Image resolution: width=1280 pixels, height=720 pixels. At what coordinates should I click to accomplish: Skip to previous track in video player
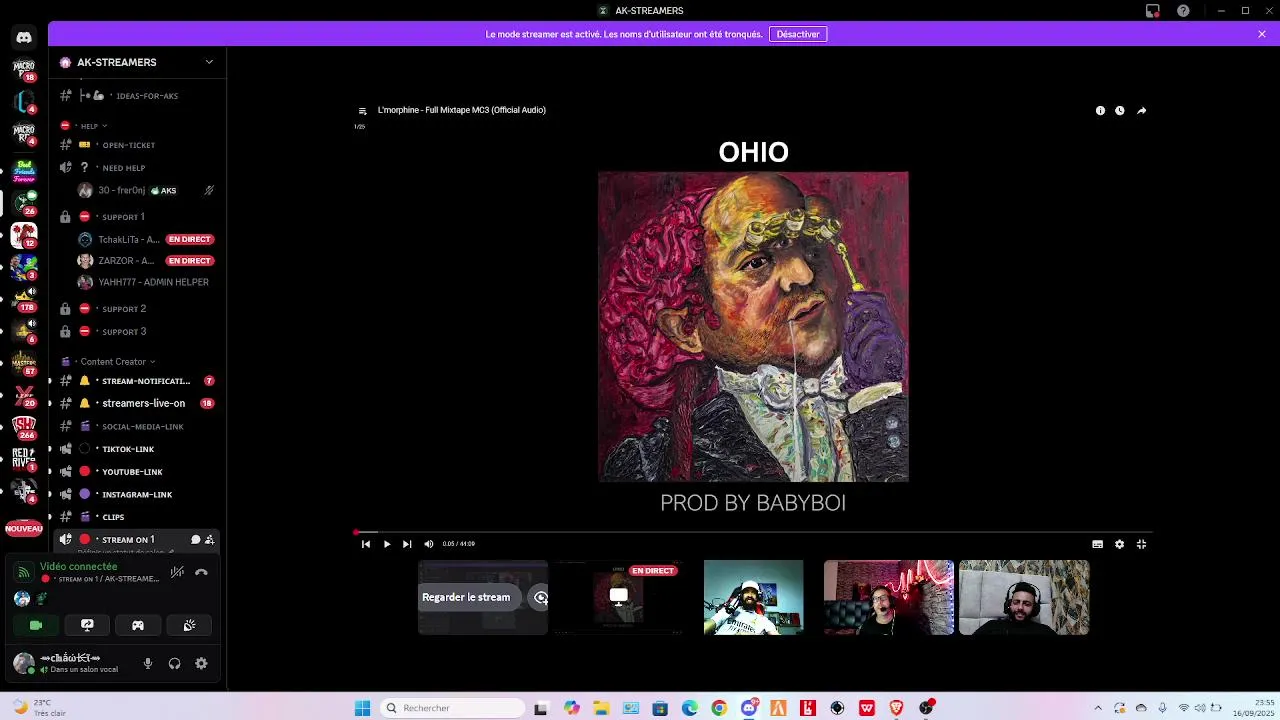pyautogui.click(x=366, y=544)
